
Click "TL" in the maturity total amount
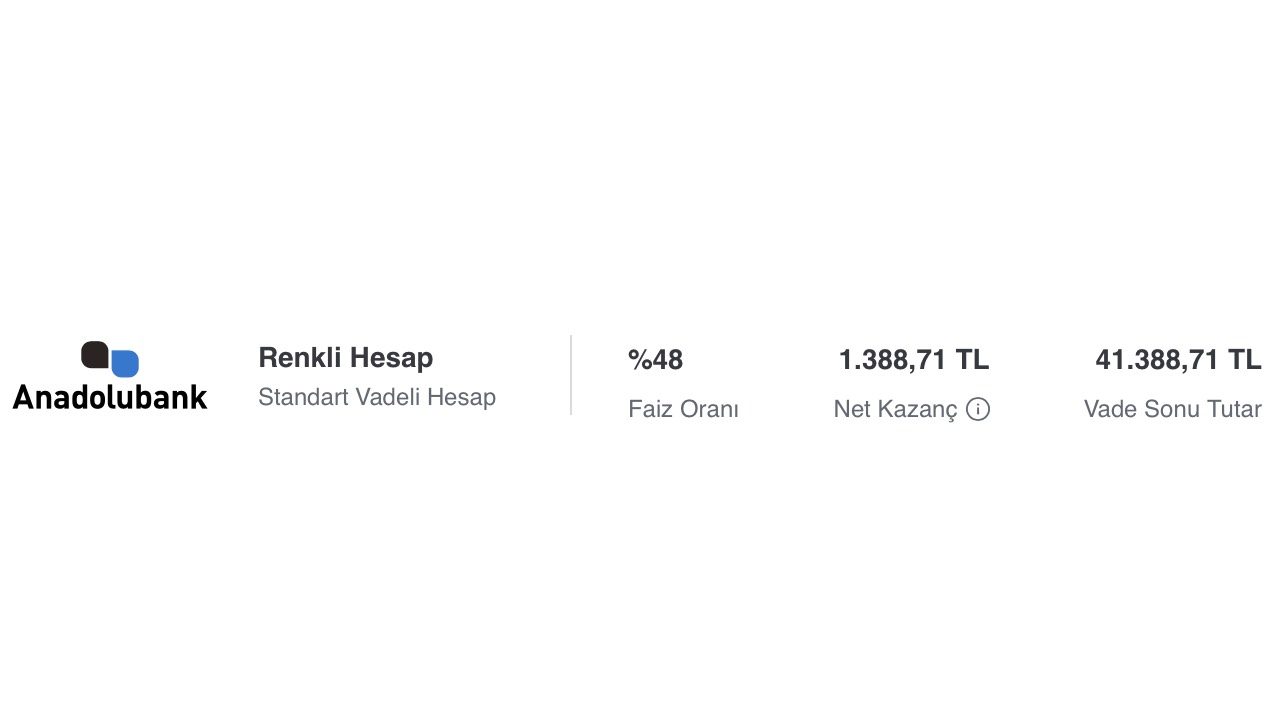(x=1245, y=360)
